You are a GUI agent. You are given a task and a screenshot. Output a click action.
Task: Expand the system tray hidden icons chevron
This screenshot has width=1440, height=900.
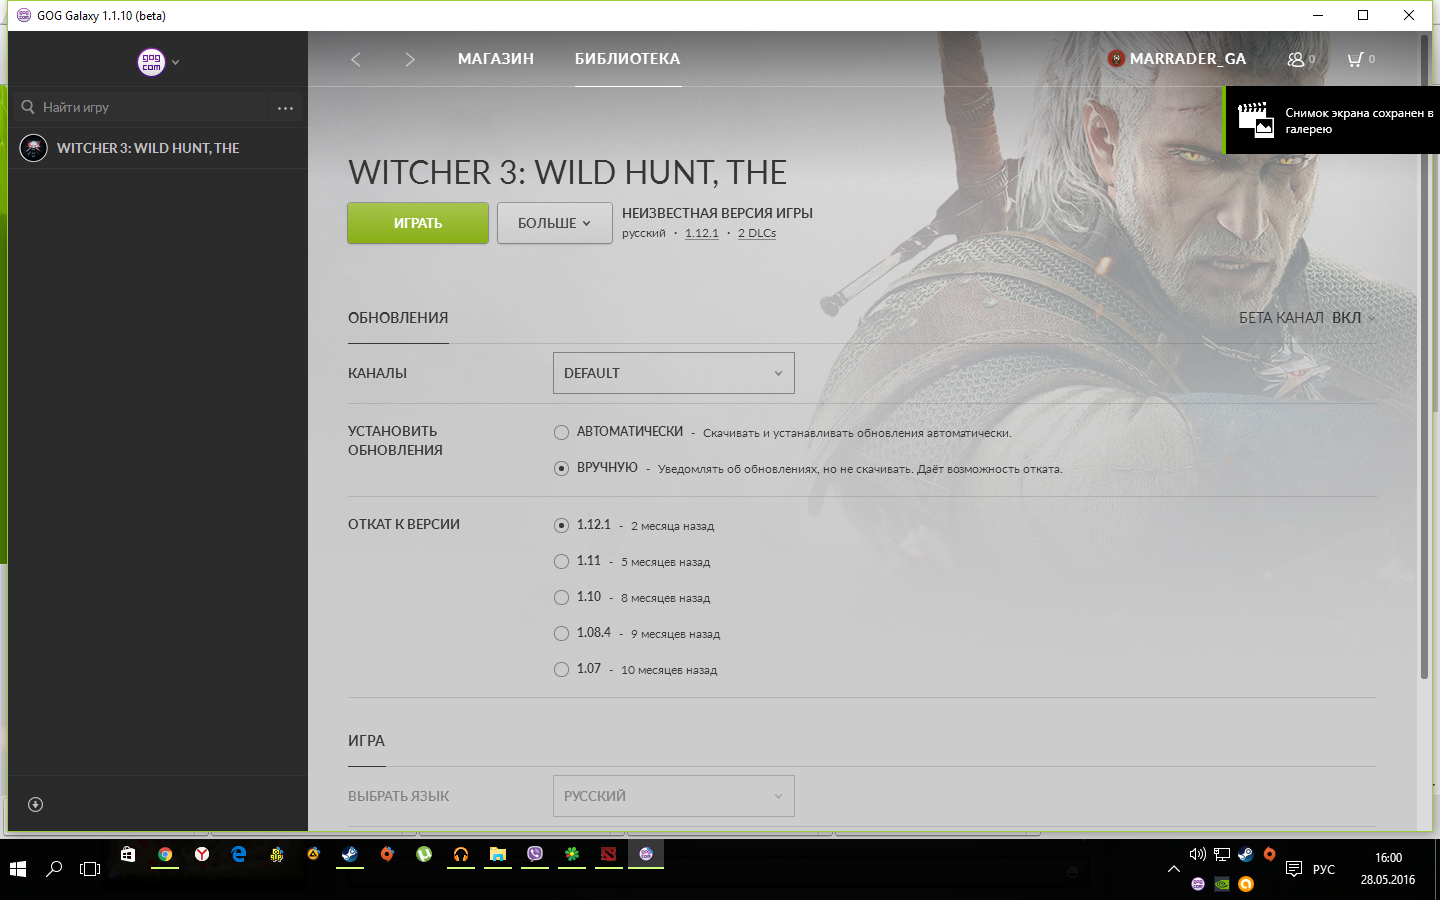pyautogui.click(x=1173, y=869)
